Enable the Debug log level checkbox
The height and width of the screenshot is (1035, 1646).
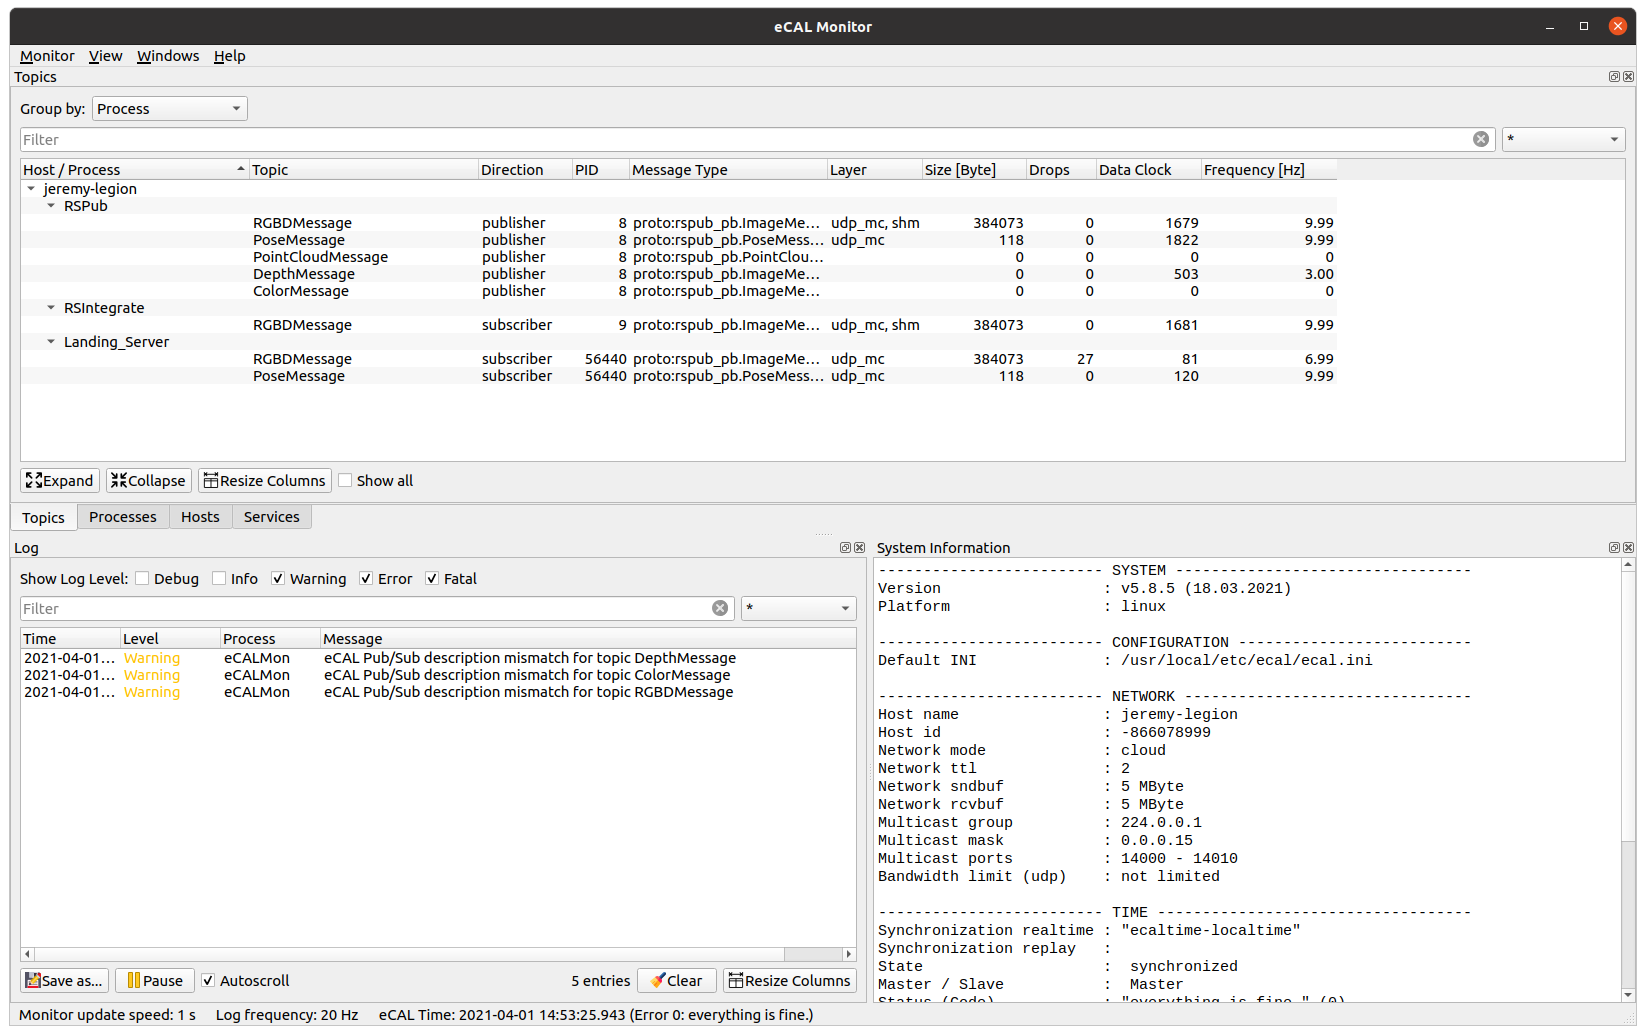click(x=142, y=578)
